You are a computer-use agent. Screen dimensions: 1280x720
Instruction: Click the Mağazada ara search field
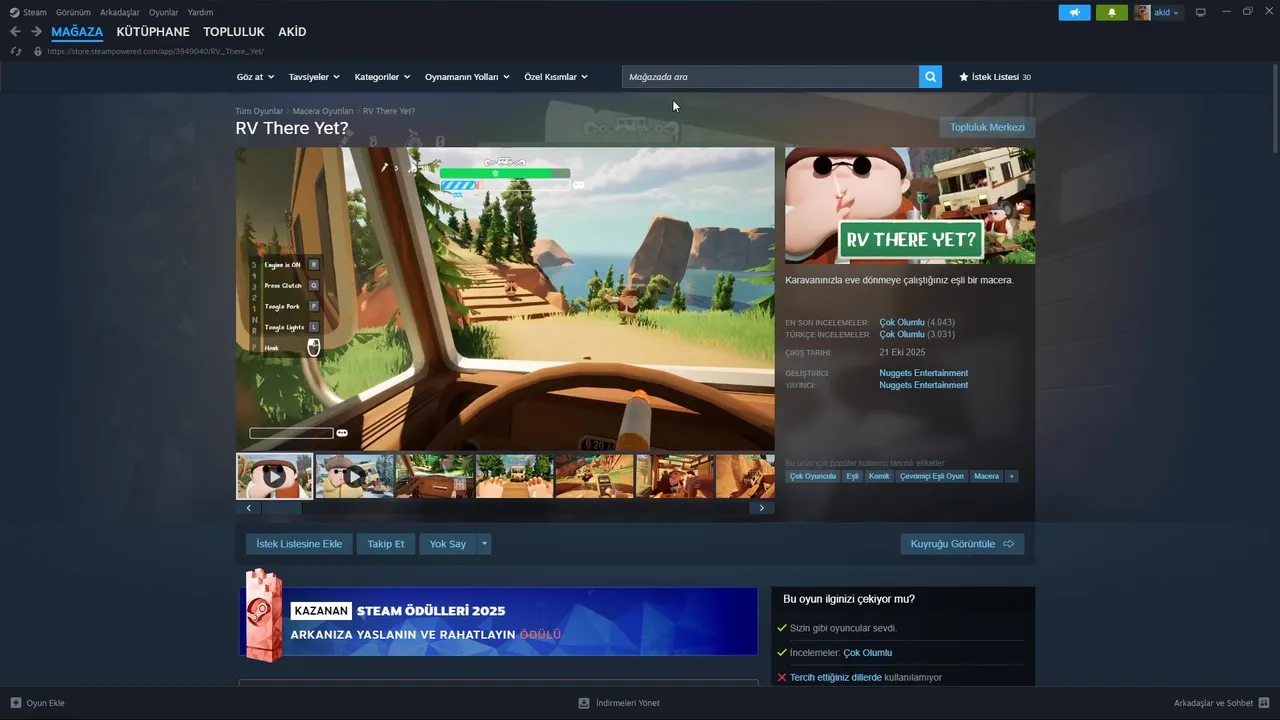tap(770, 77)
